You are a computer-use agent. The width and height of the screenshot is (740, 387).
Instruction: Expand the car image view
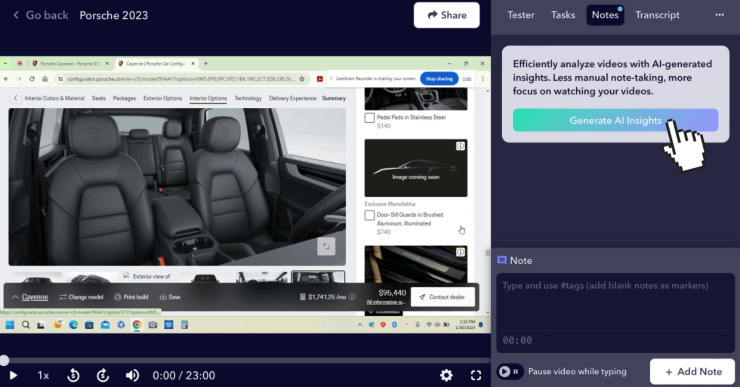point(326,246)
